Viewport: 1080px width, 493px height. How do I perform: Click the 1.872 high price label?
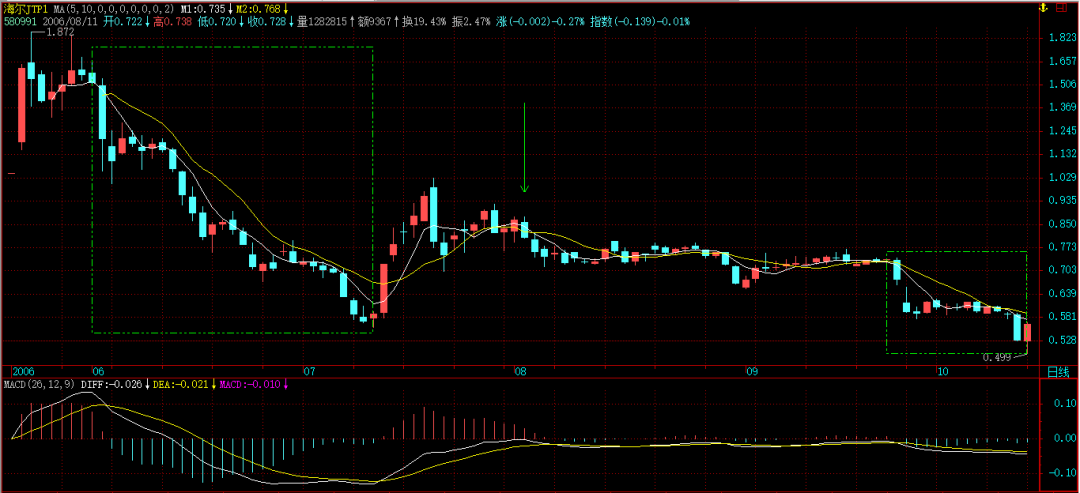tap(61, 32)
